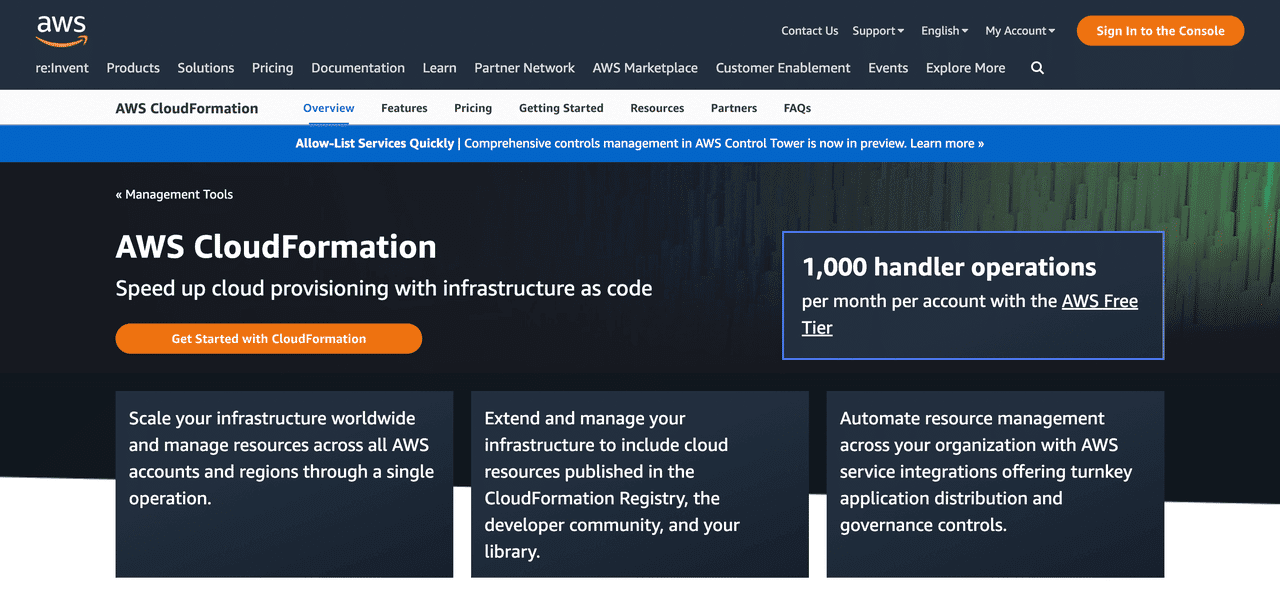Open the search magnifier icon
Screen dimensions: 1280x607
coord(1037,68)
